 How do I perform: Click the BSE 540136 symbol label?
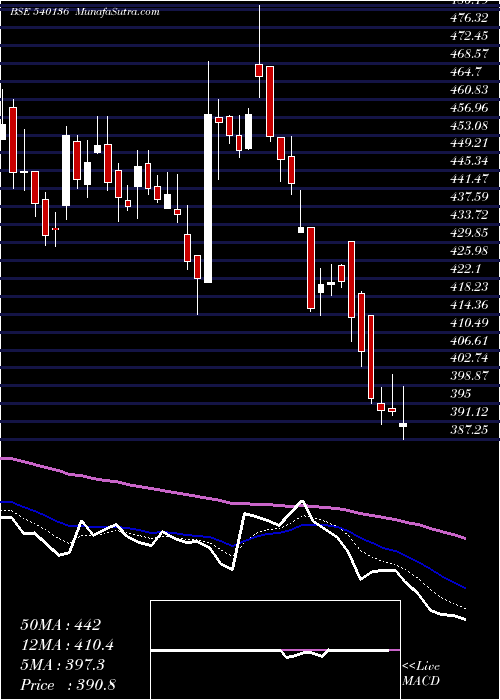39,12
